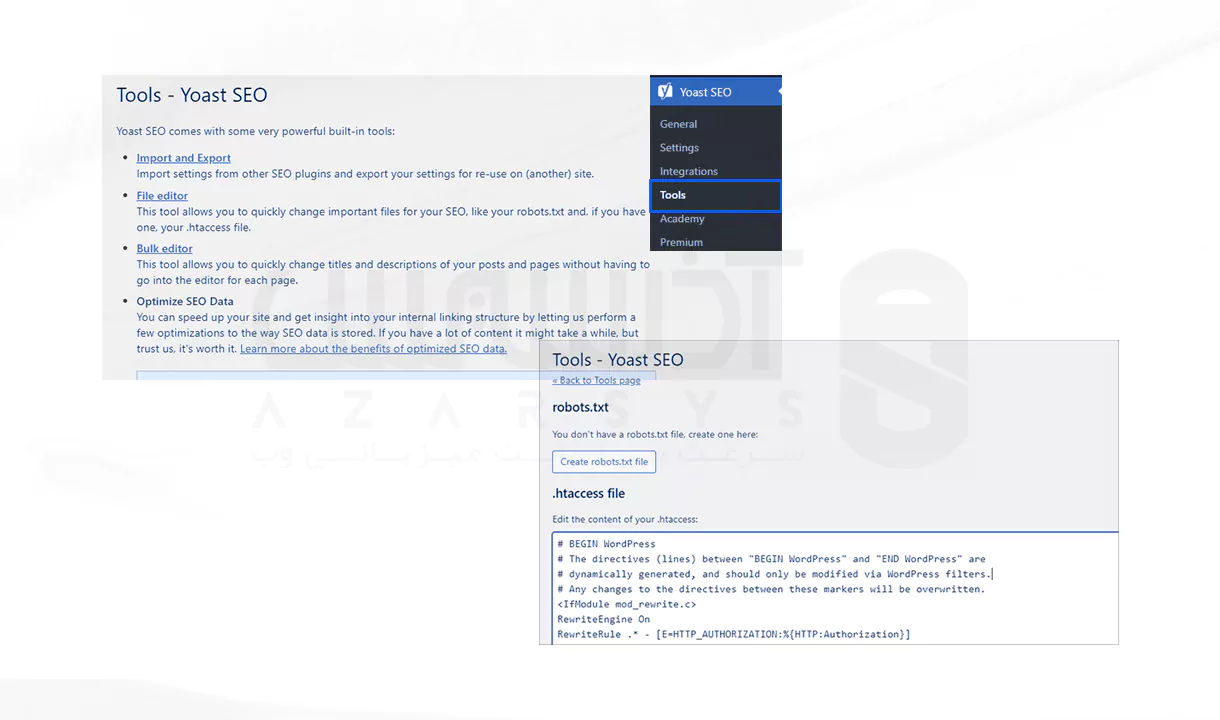Click inside the .htaccess content editor
The height and width of the screenshot is (720, 1220).
tap(835, 588)
